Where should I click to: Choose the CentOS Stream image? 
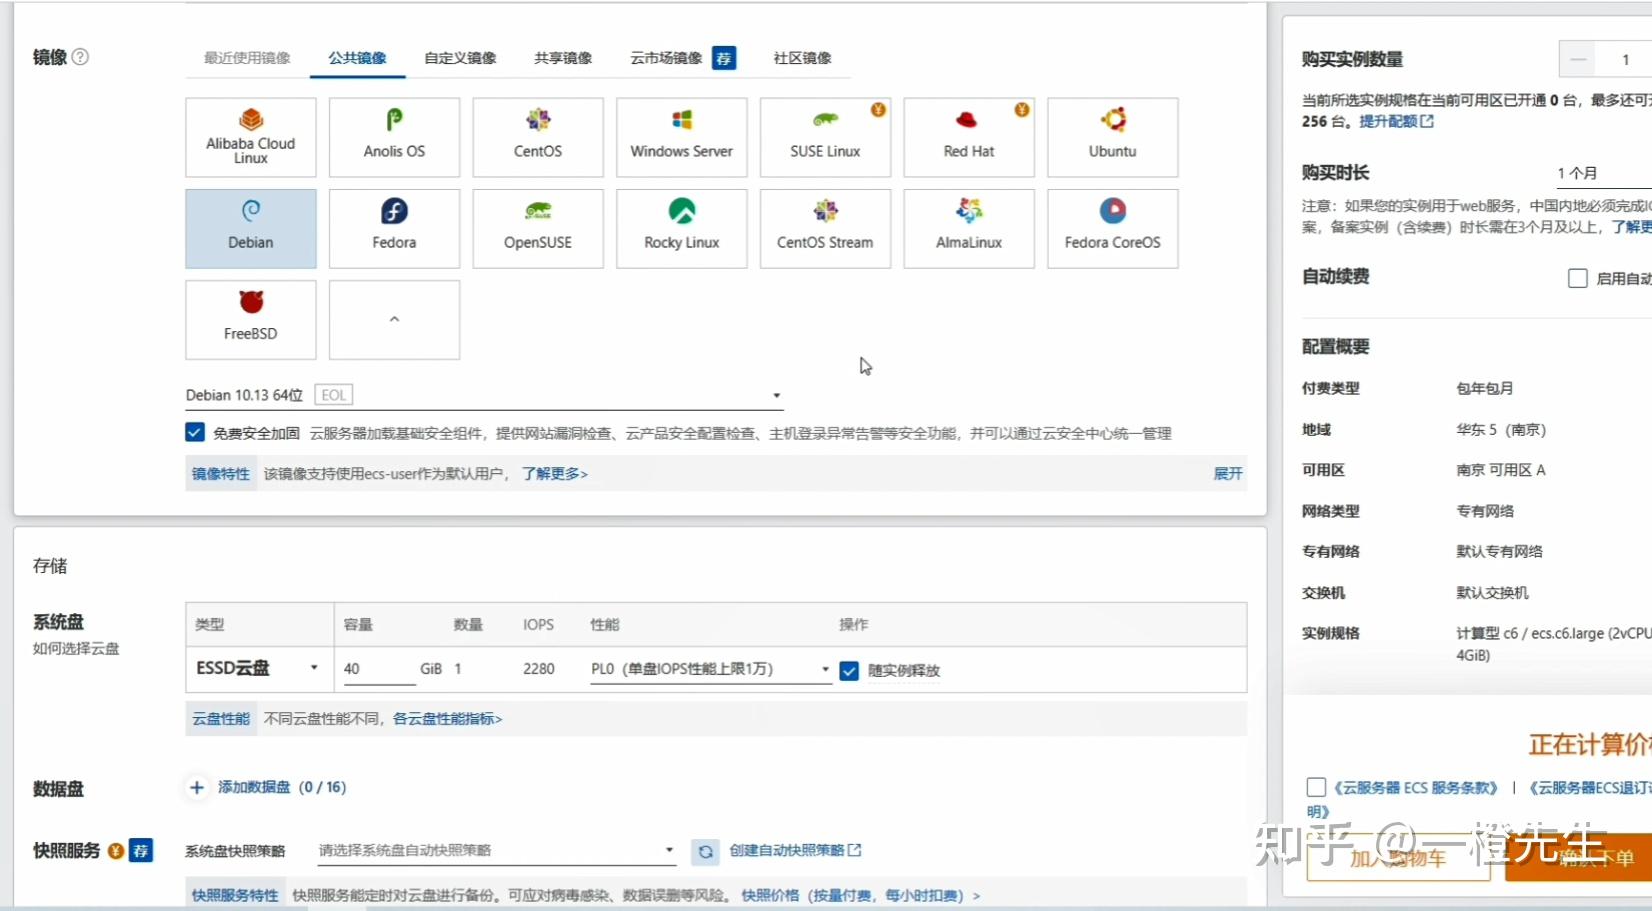825,229
